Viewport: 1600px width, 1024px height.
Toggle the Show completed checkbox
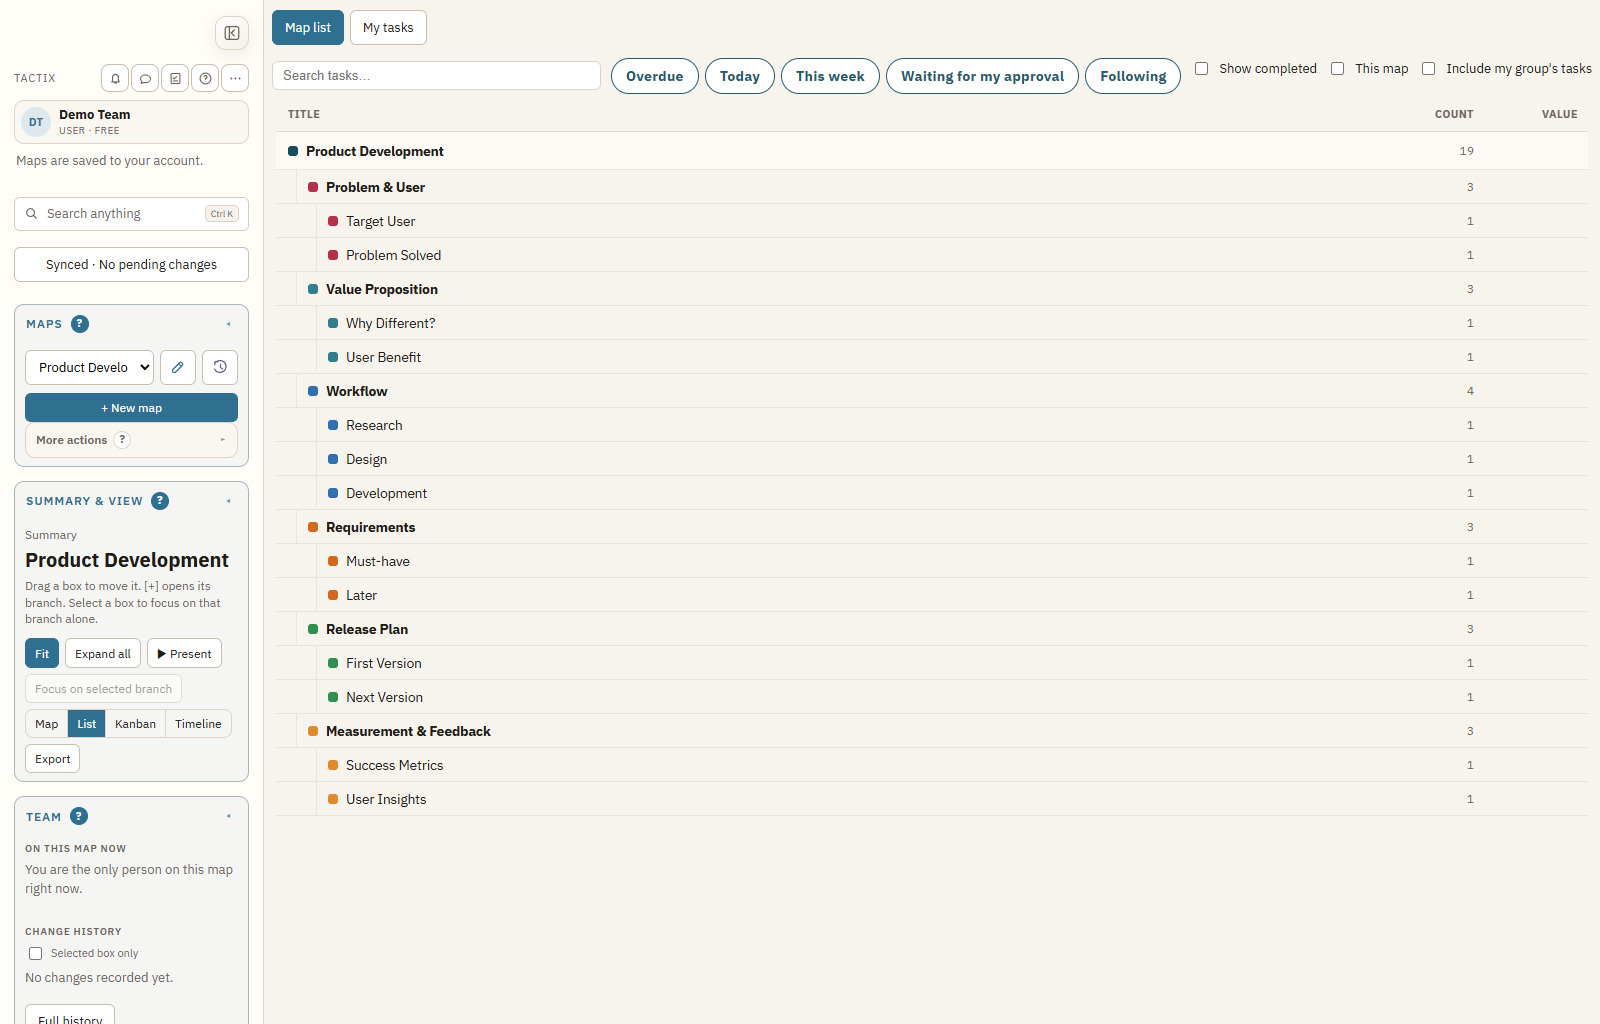click(1202, 69)
